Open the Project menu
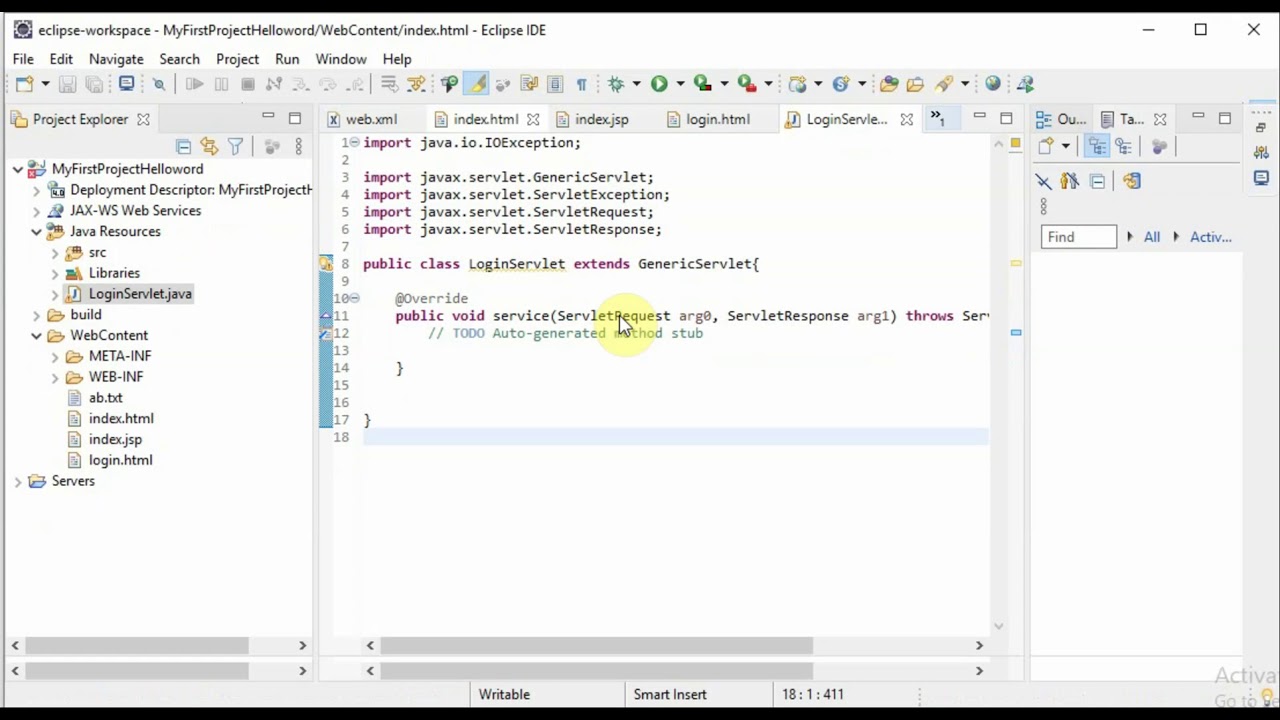Viewport: 1280px width, 720px height. pos(237,59)
